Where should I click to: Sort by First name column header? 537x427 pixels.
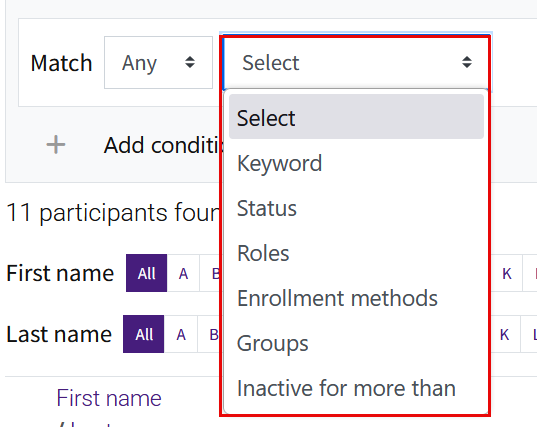click(109, 398)
